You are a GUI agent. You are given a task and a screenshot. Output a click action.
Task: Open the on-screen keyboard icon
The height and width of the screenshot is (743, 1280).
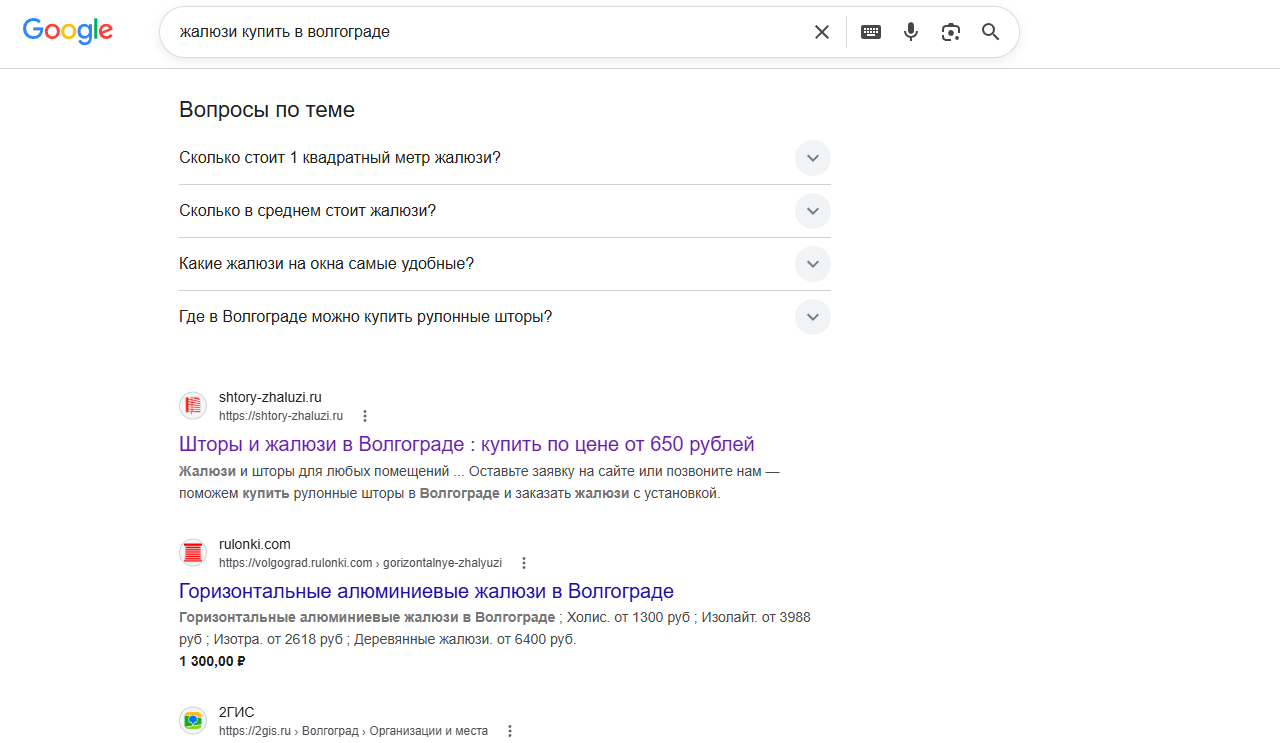pos(871,32)
